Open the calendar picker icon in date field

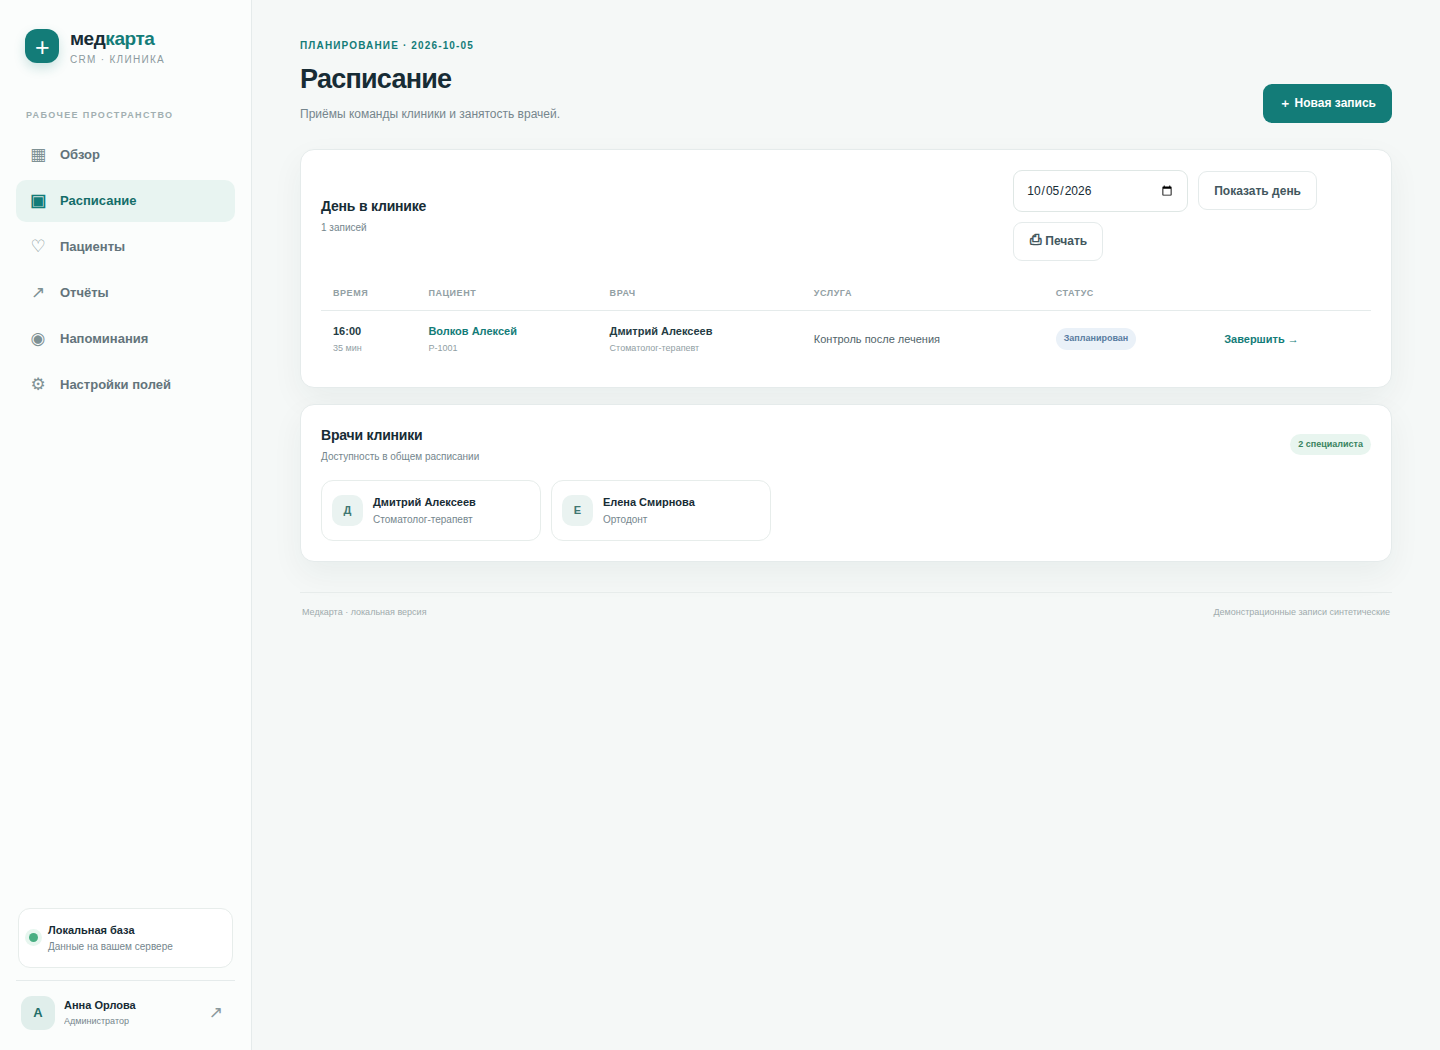pos(1167,191)
